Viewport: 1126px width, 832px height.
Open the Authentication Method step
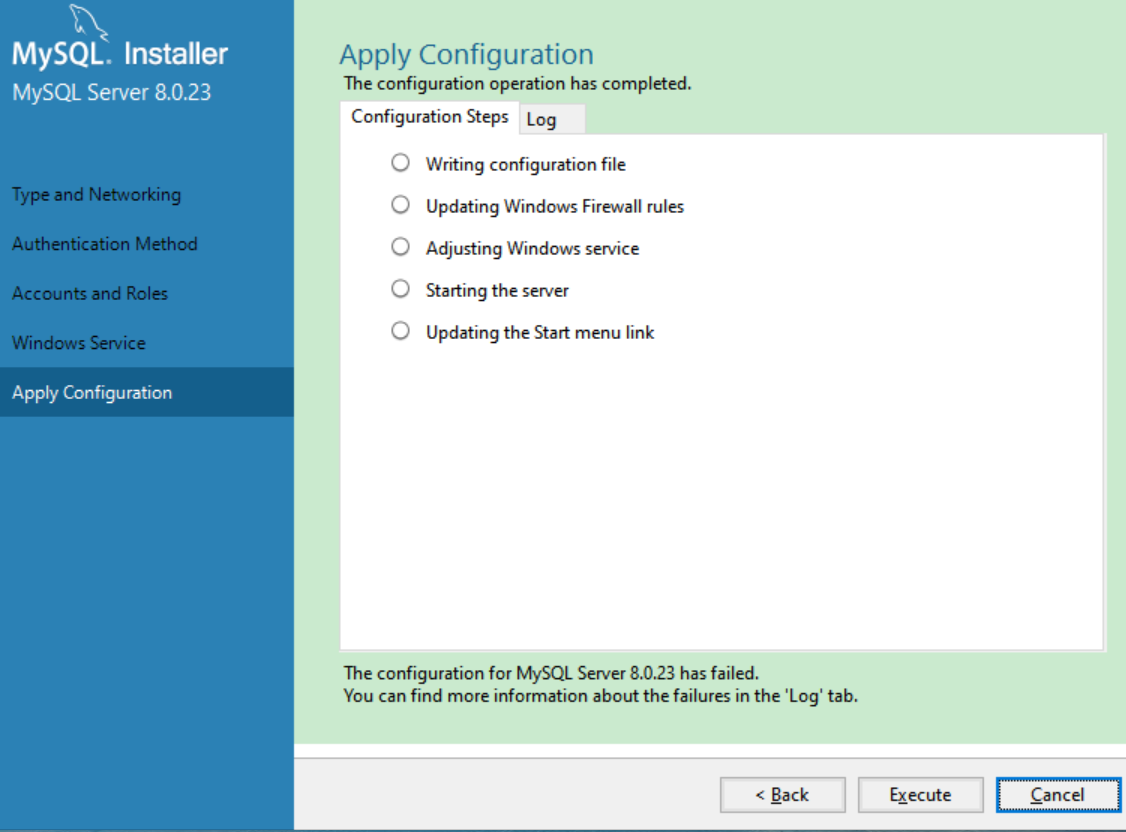pyautogui.click(x=105, y=244)
